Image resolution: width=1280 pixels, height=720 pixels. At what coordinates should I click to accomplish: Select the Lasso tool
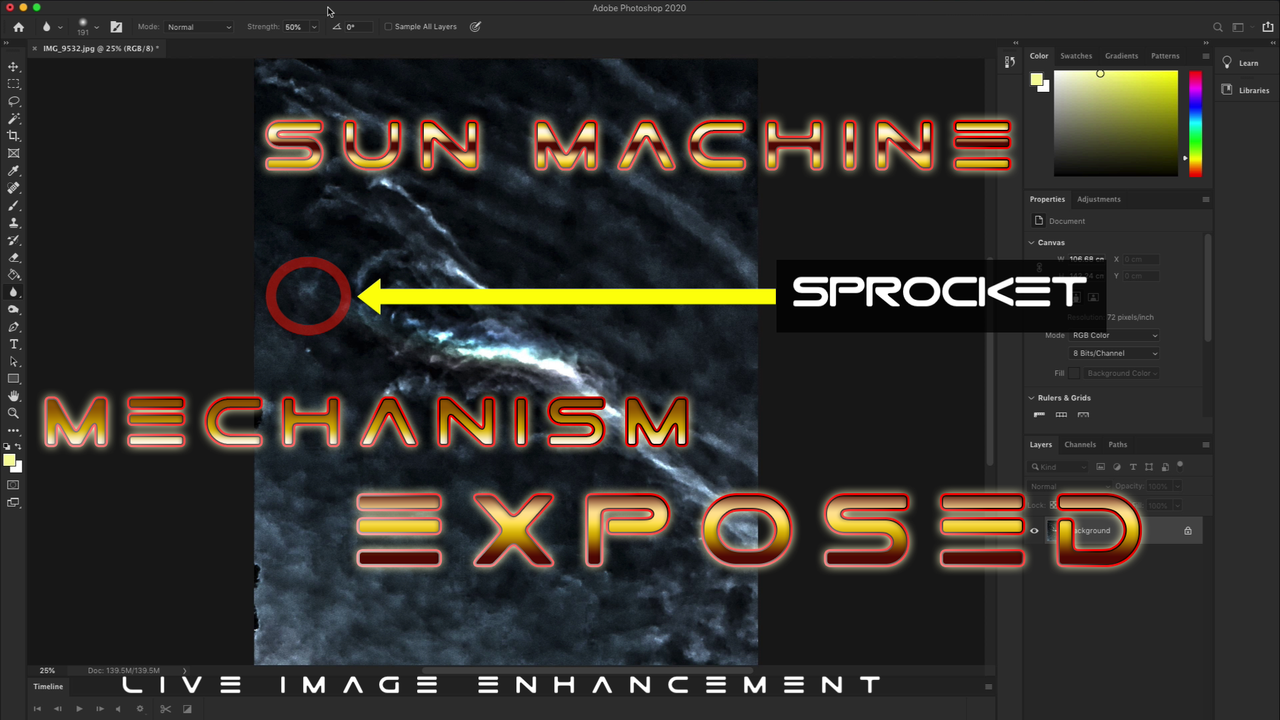tap(14, 101)
